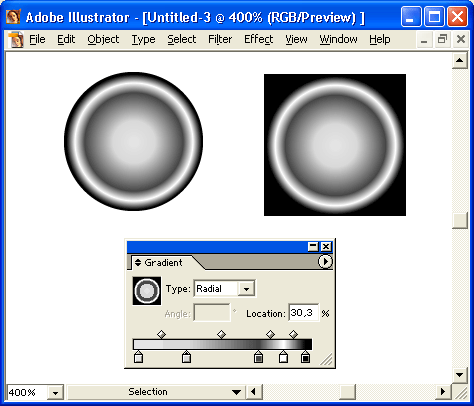Click the Gradient panel fill preview thumbnail
The width and height of the screenshot is (474, 406).
coord(147,291)
